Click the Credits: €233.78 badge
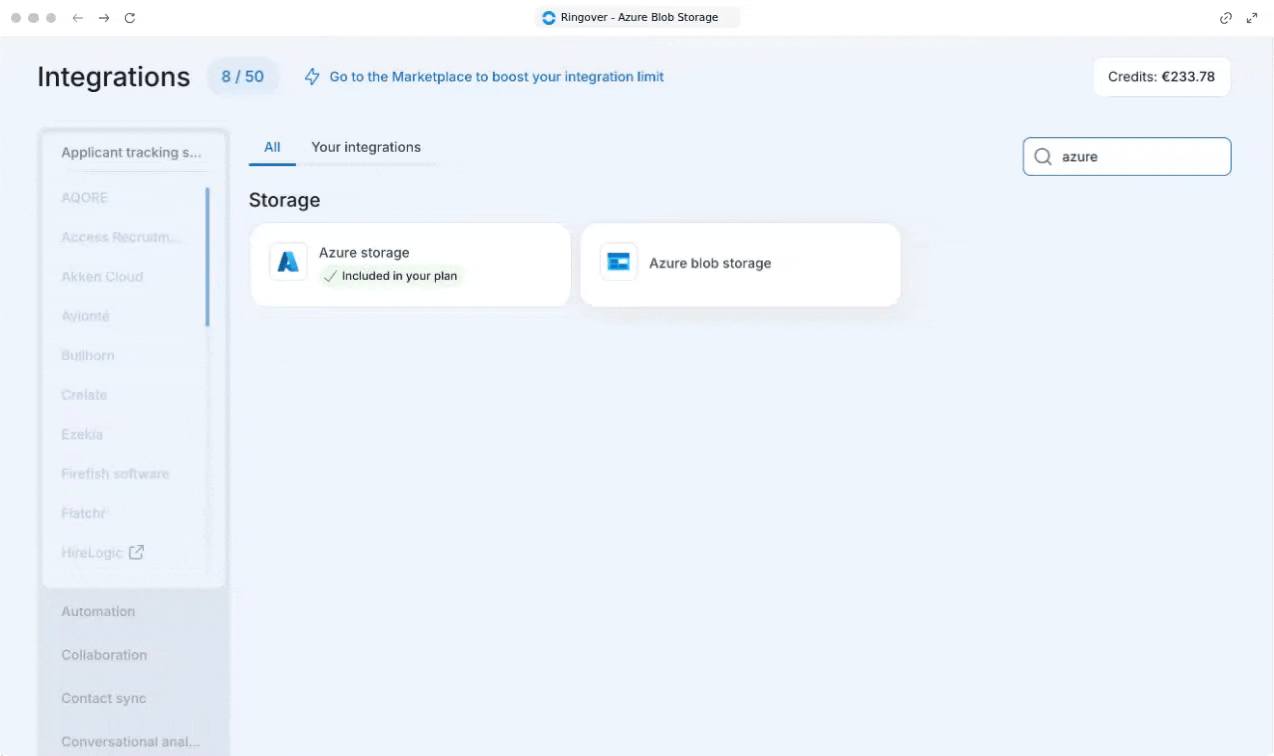This screenshot has height=756, width=1274. [1161, 77]
